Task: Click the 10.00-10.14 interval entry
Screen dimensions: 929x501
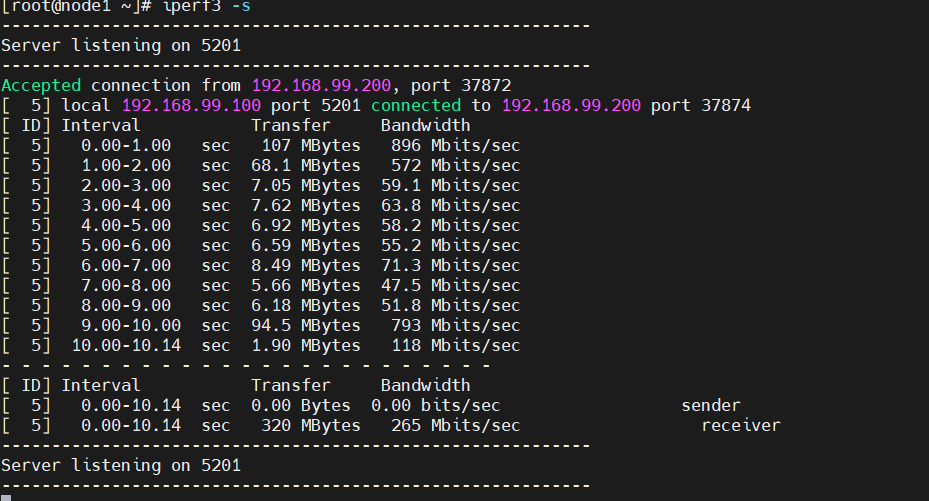Action: coord(126,346)
